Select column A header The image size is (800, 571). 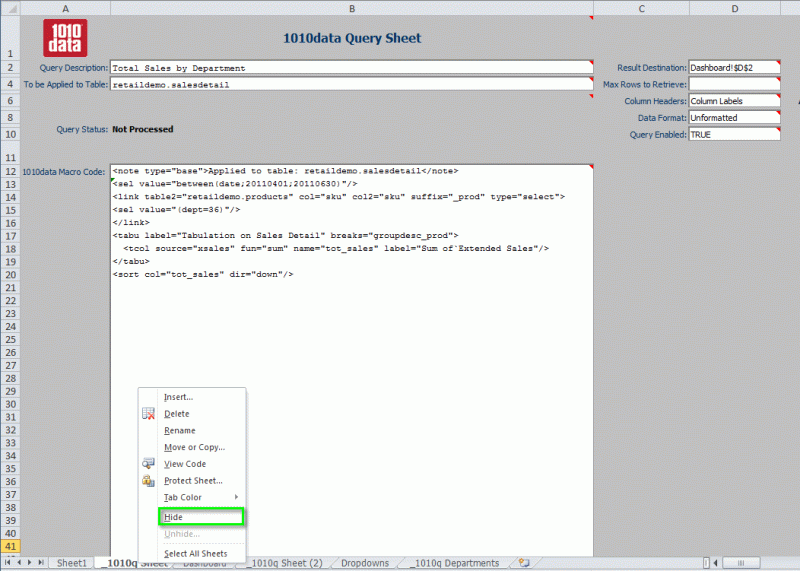pyautogui.click(x=65, y=8)
